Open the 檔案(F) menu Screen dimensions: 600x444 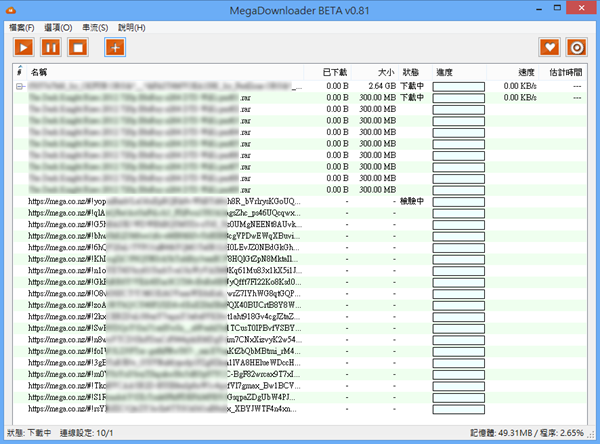click(x=21, y=28)
